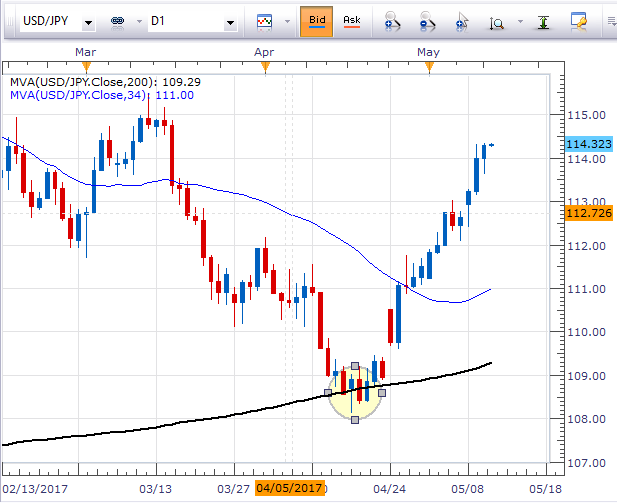Toggle Bid price display
Image resolution: width=617 pixels, height=503 pixels.
point(316,20)
